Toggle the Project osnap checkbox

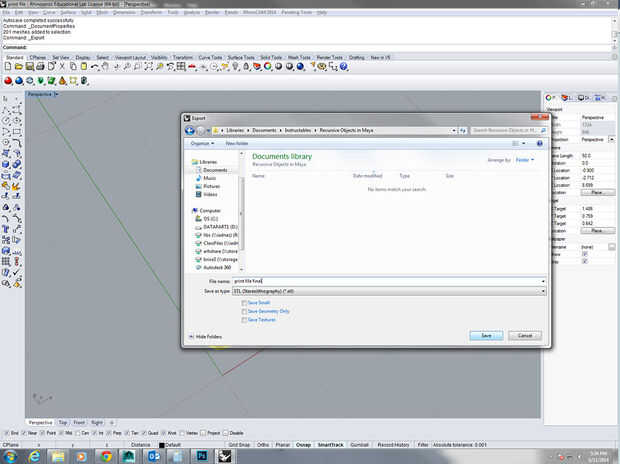click(x=203, y=433)
